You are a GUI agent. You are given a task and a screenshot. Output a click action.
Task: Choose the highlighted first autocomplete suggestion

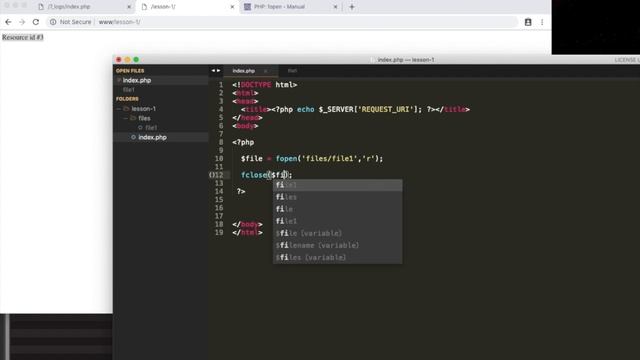[x=338, y=185]
